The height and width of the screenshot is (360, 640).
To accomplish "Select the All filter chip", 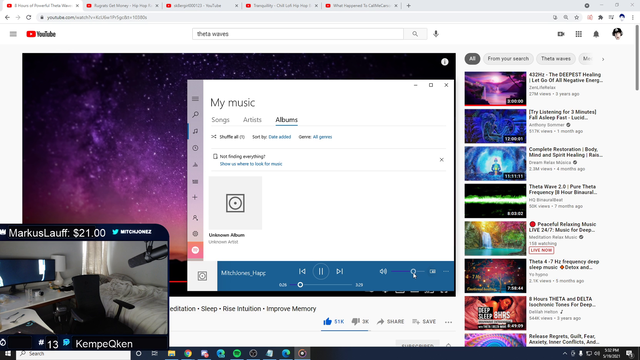I will coord(472,59).
